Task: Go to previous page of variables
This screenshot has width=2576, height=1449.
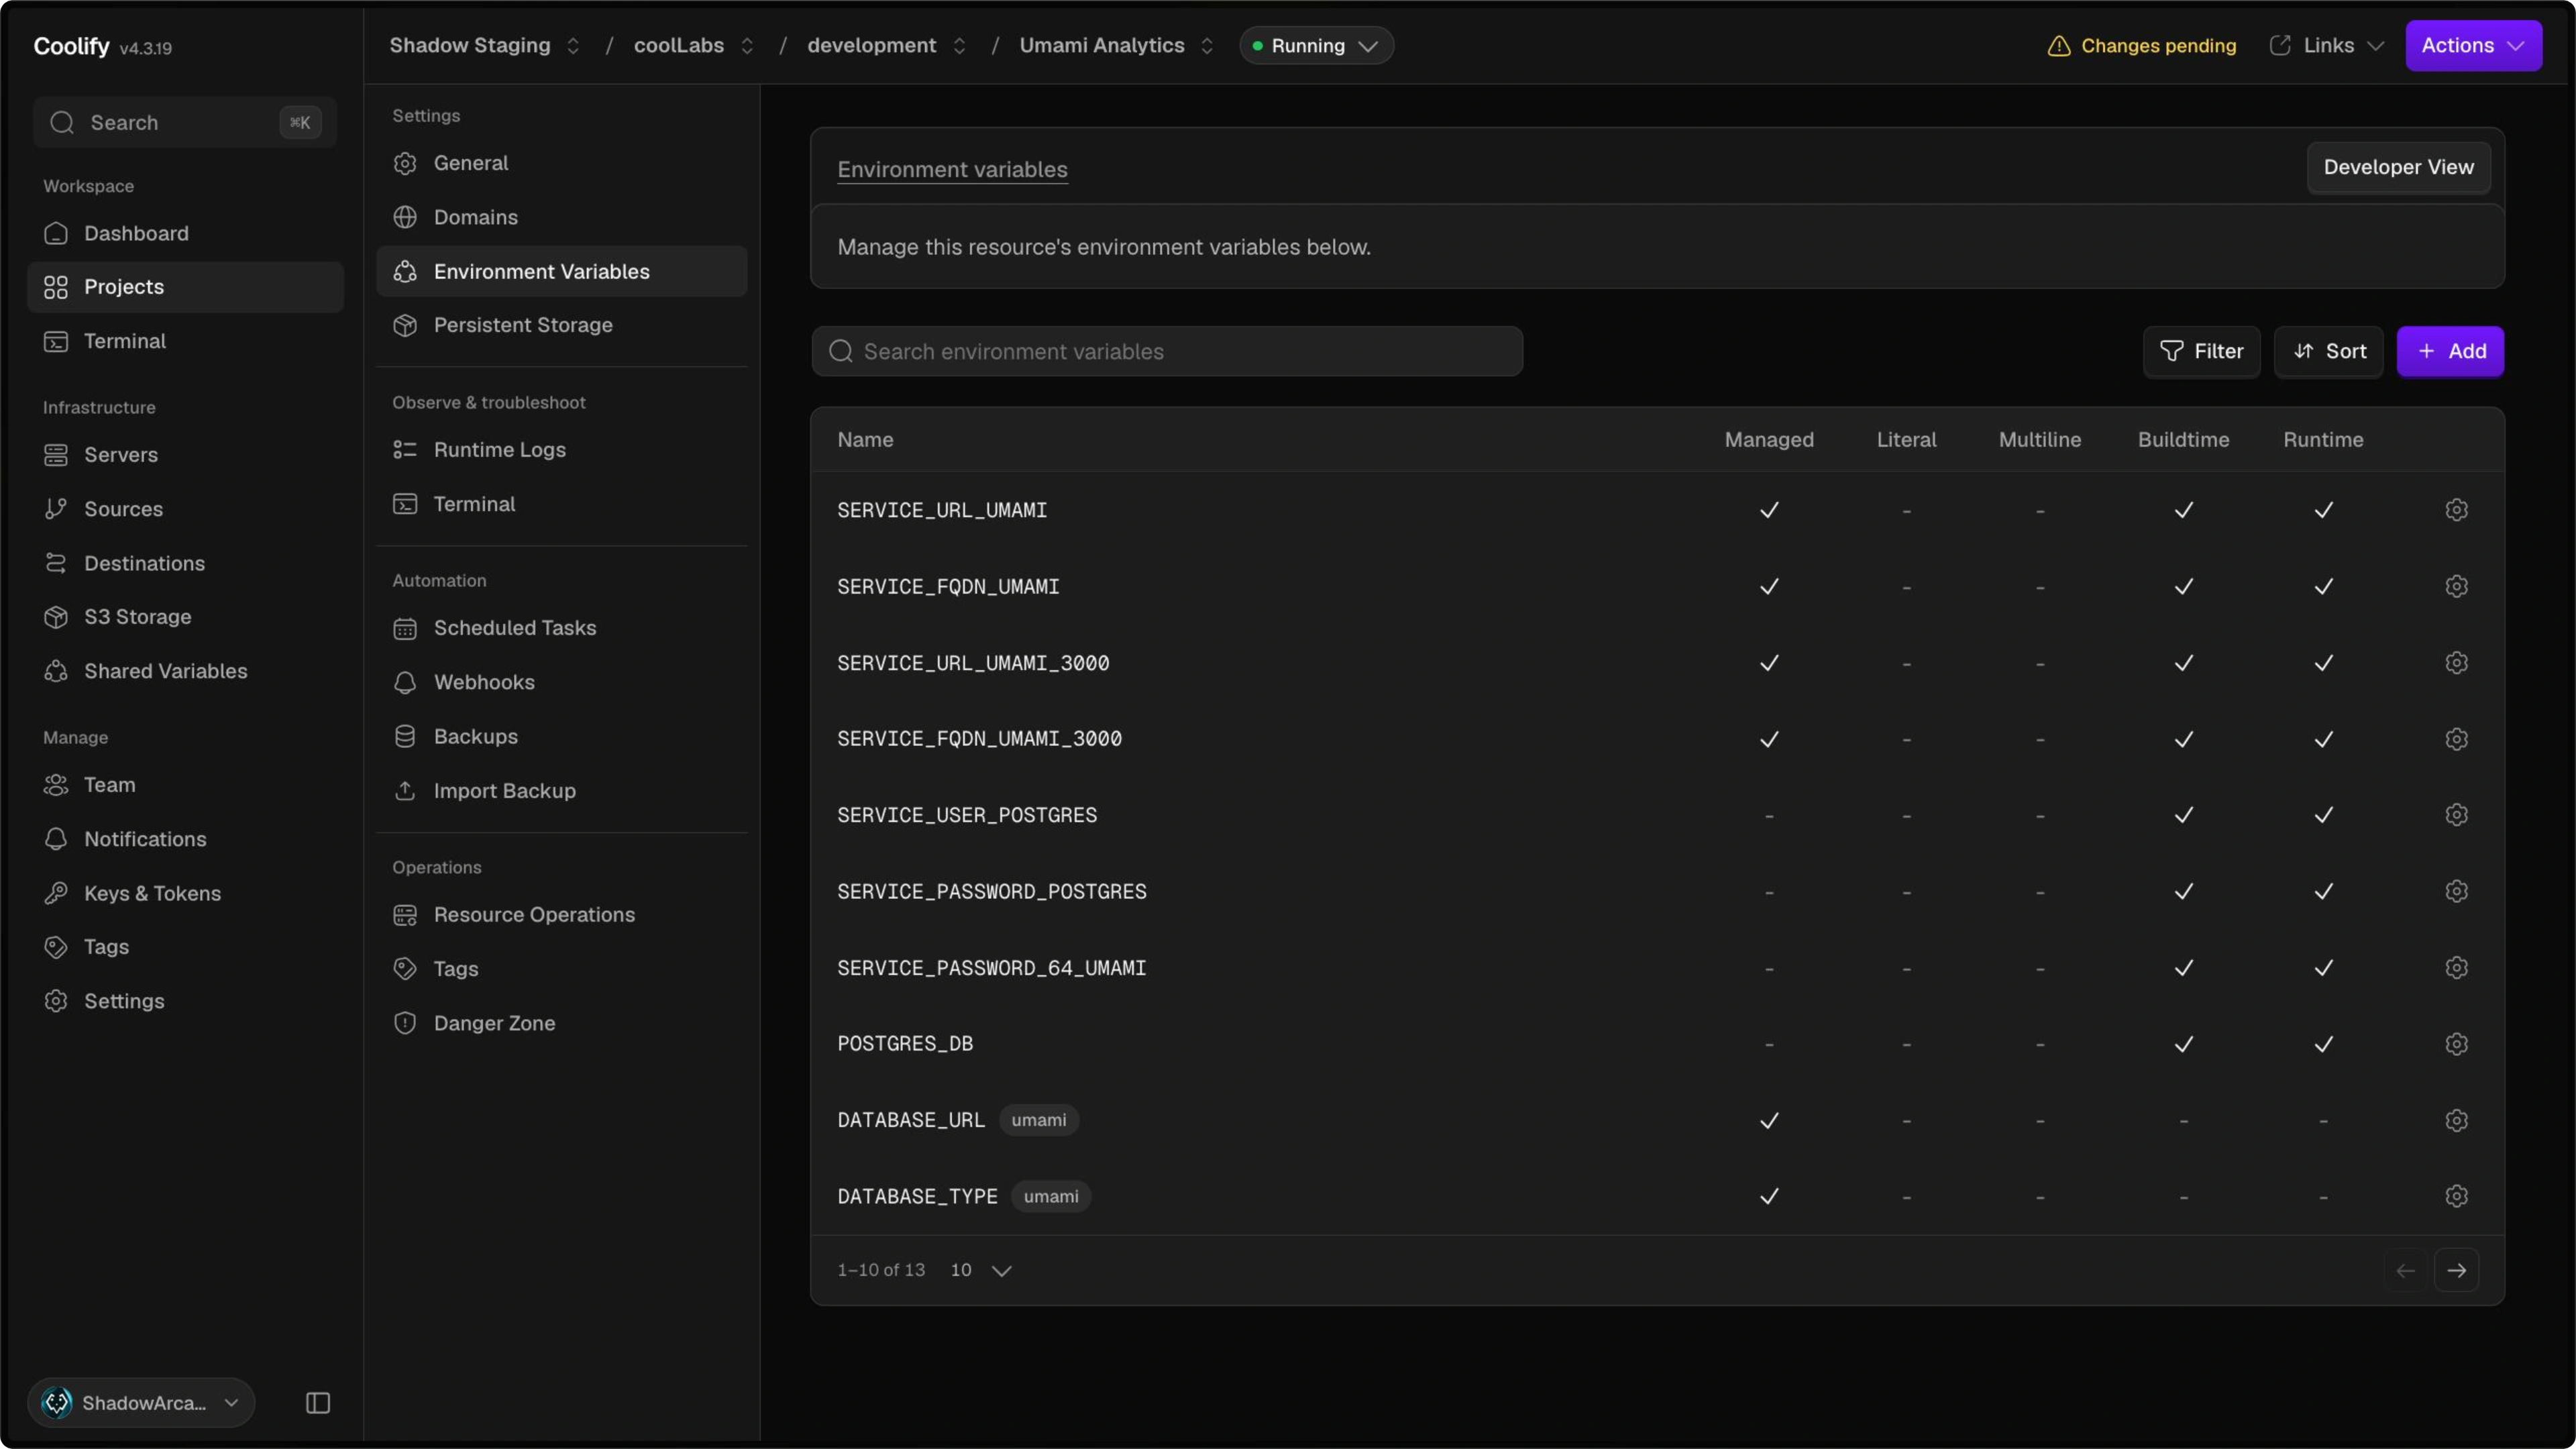Action: (2405, 1270)
